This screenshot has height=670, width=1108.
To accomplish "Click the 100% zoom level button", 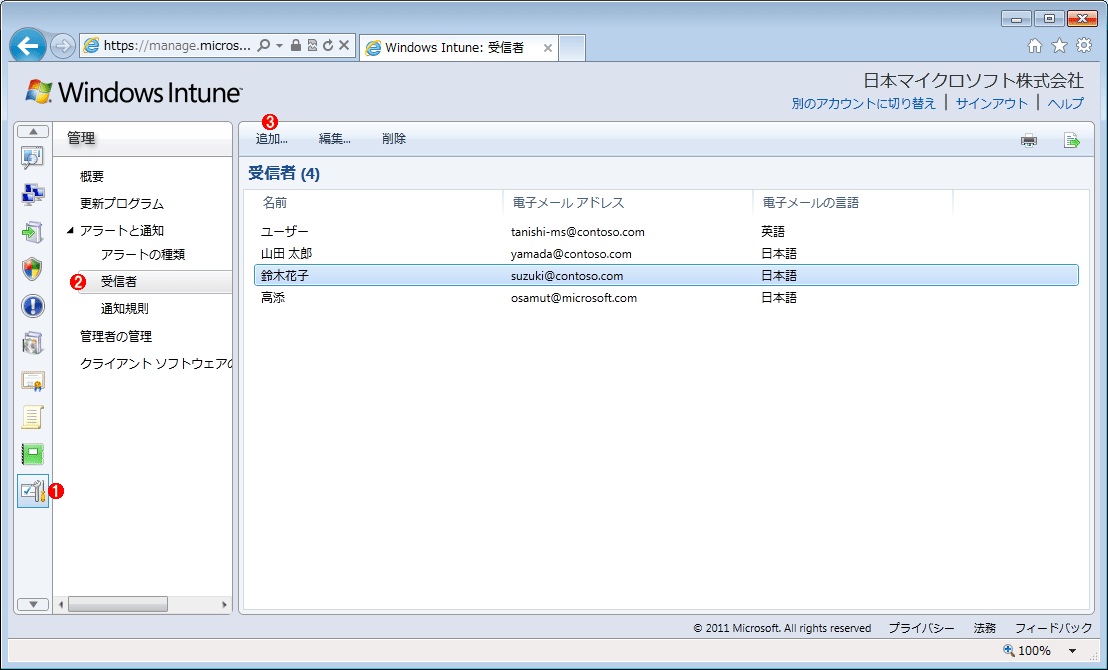I will click(1034, 651).
